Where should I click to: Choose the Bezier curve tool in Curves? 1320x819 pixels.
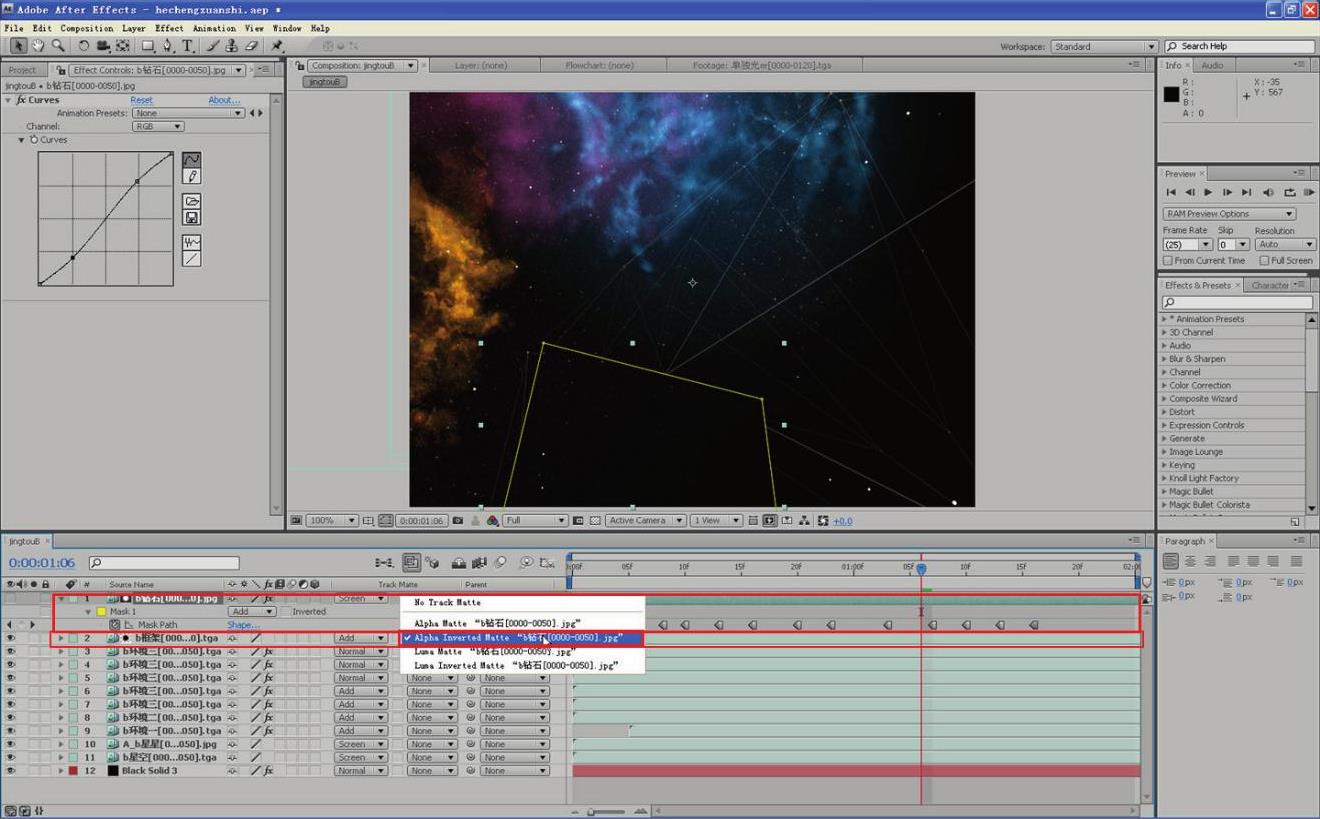pyautogui.click(x=191, y=160)
